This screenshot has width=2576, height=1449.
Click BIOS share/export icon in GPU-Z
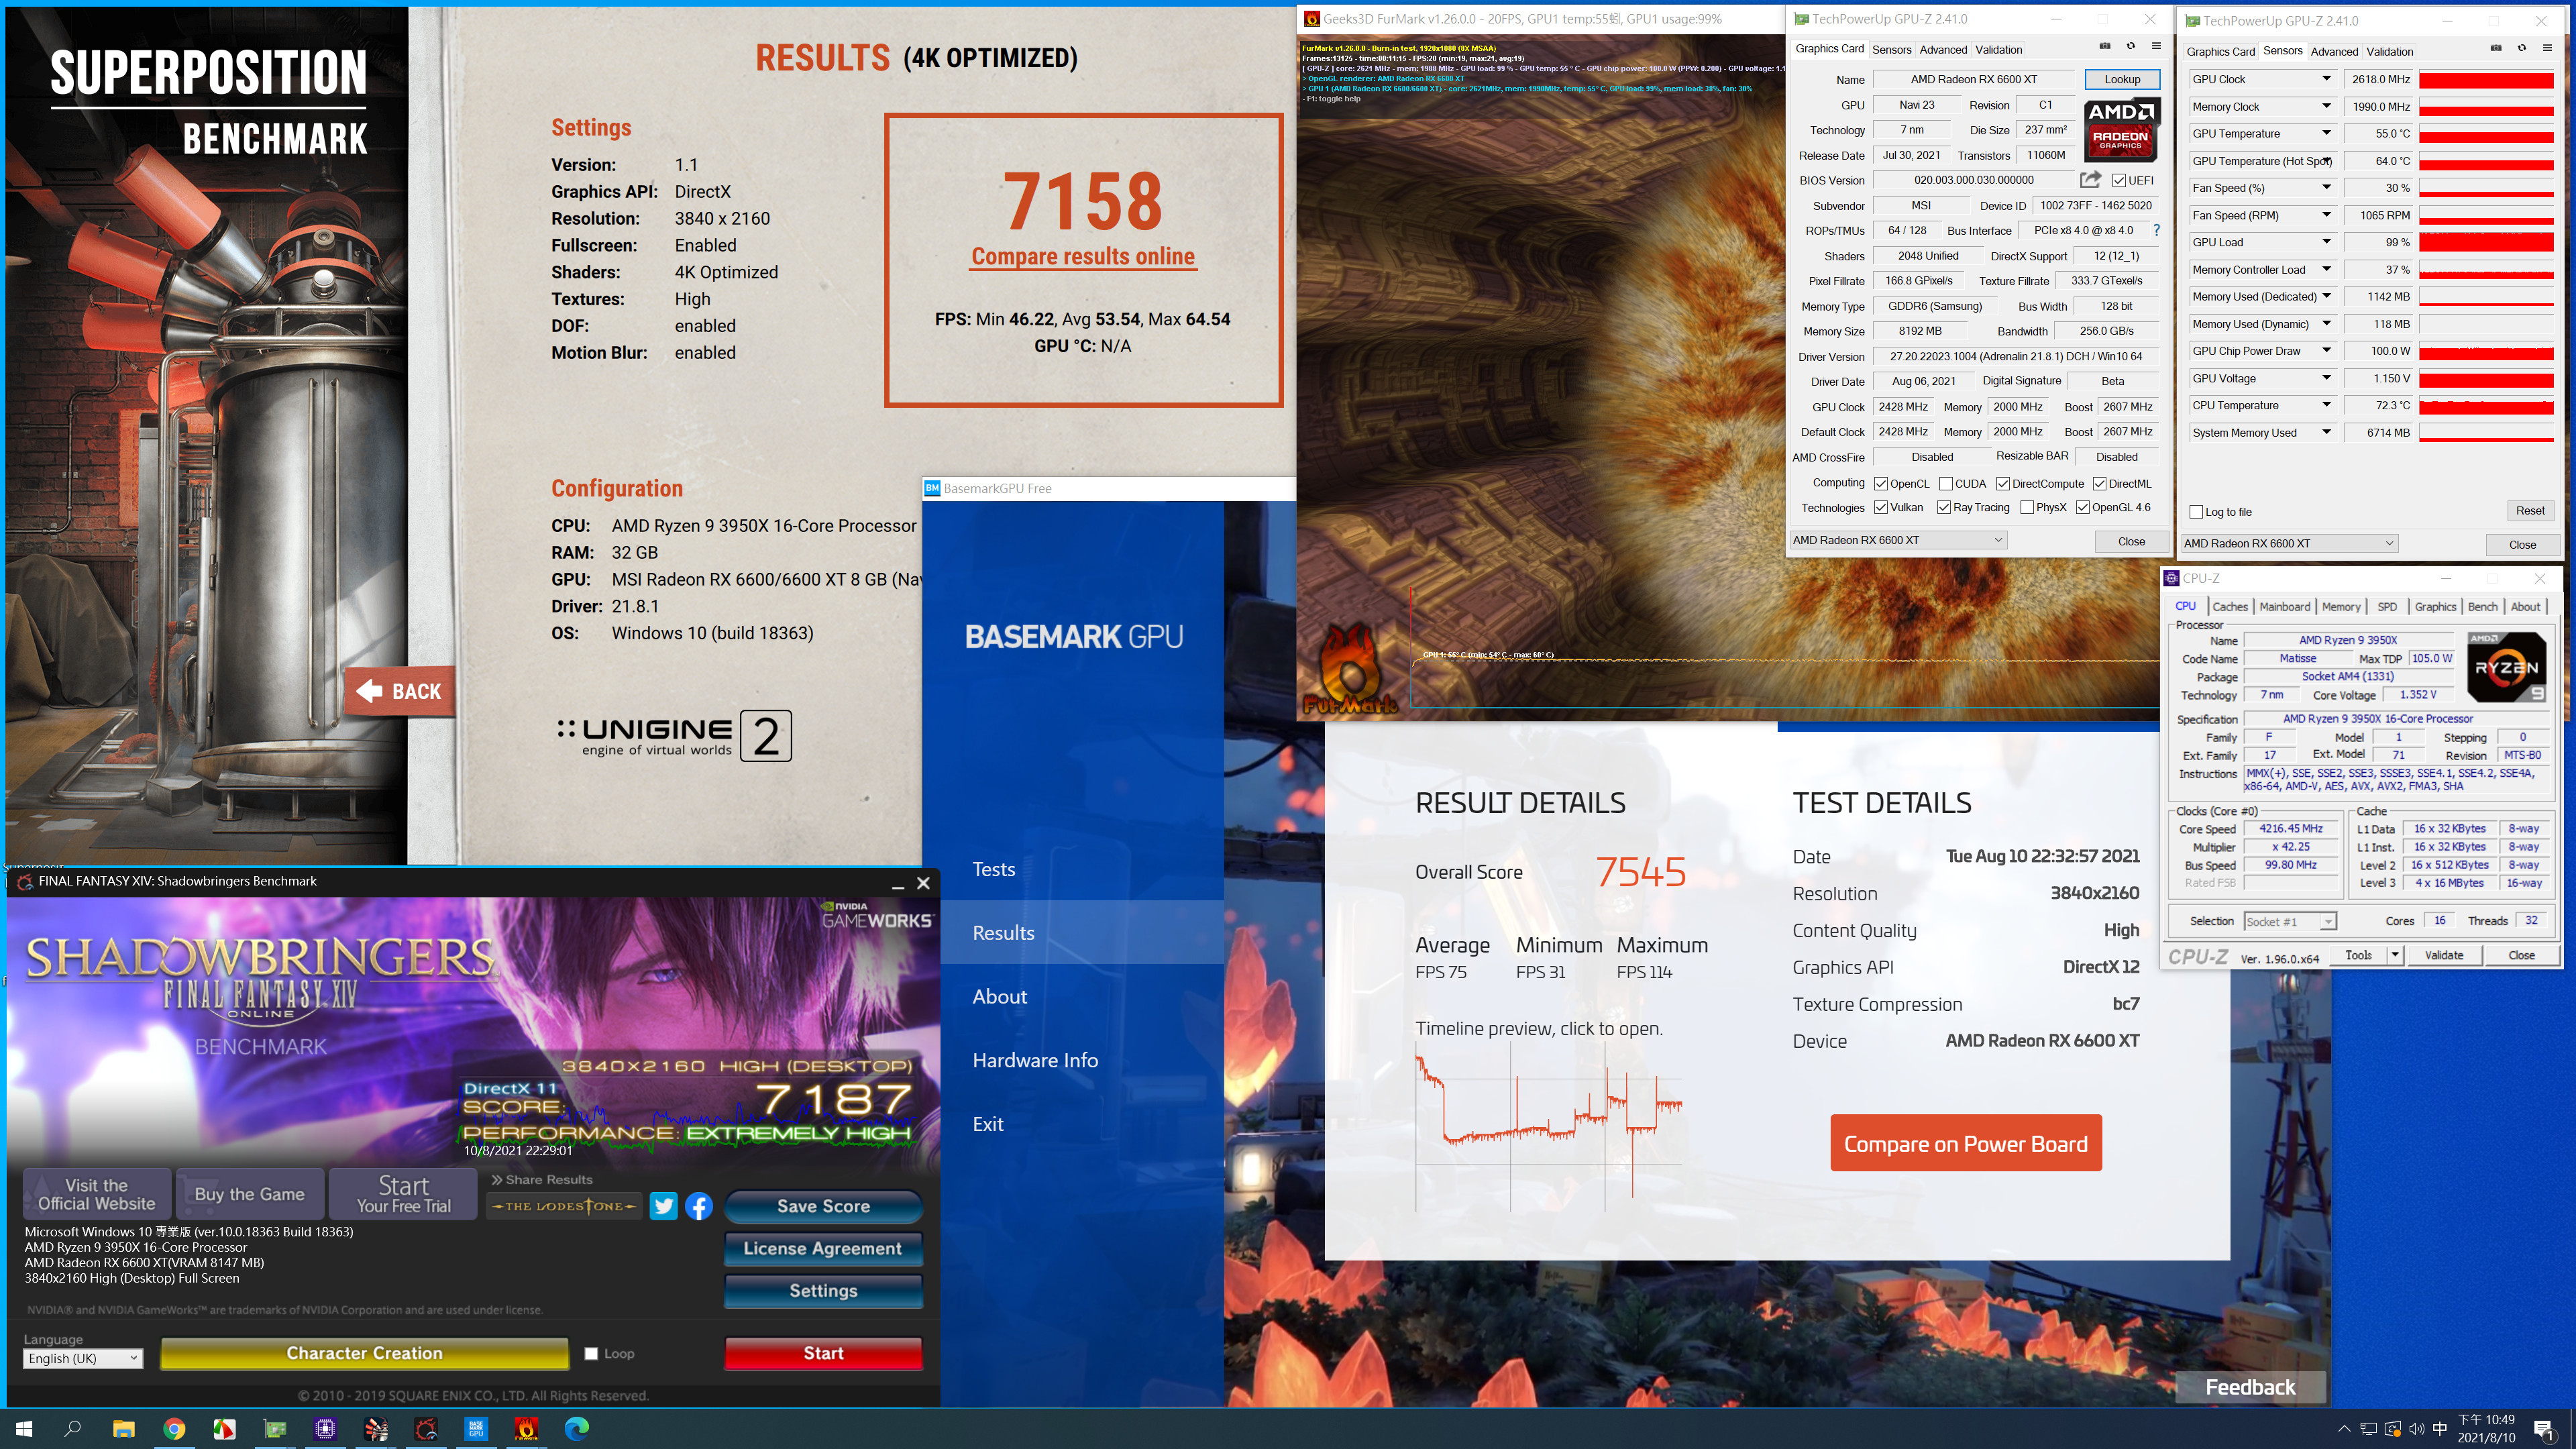coord(2090,180)
